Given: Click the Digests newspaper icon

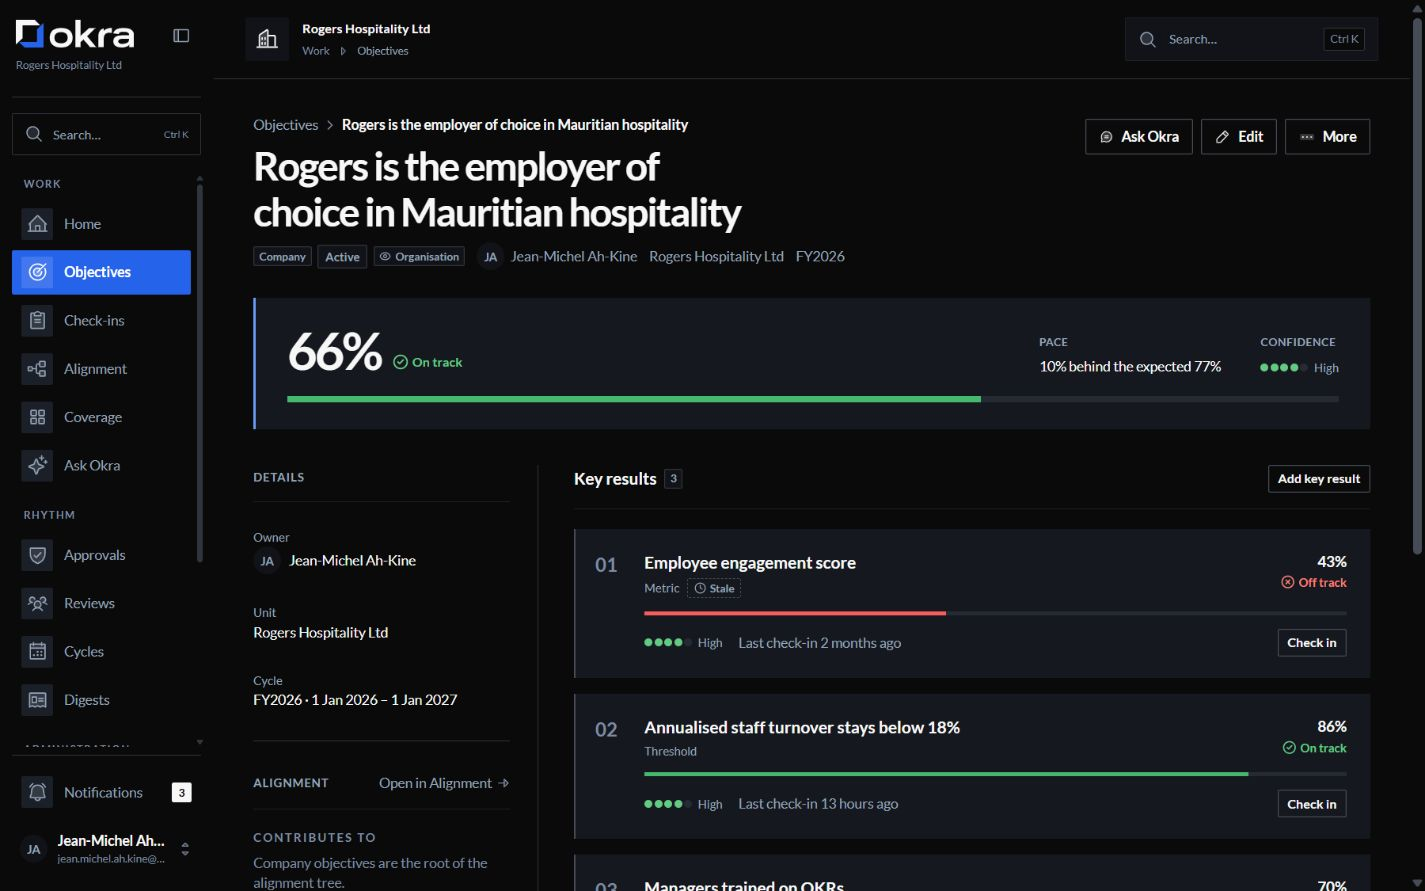Looking at the screenshot, I should [x=37, y=700].
